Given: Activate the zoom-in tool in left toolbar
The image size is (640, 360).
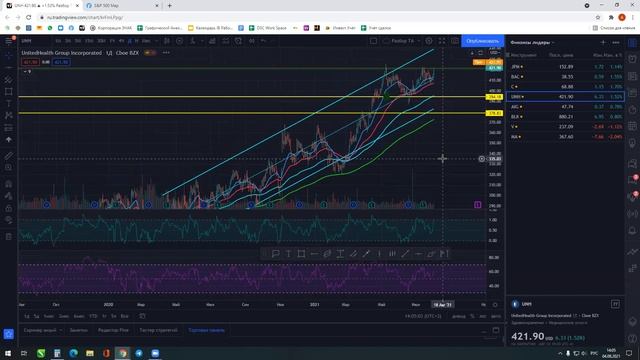Looking at the screenshot, I should (x=9, y=167).
